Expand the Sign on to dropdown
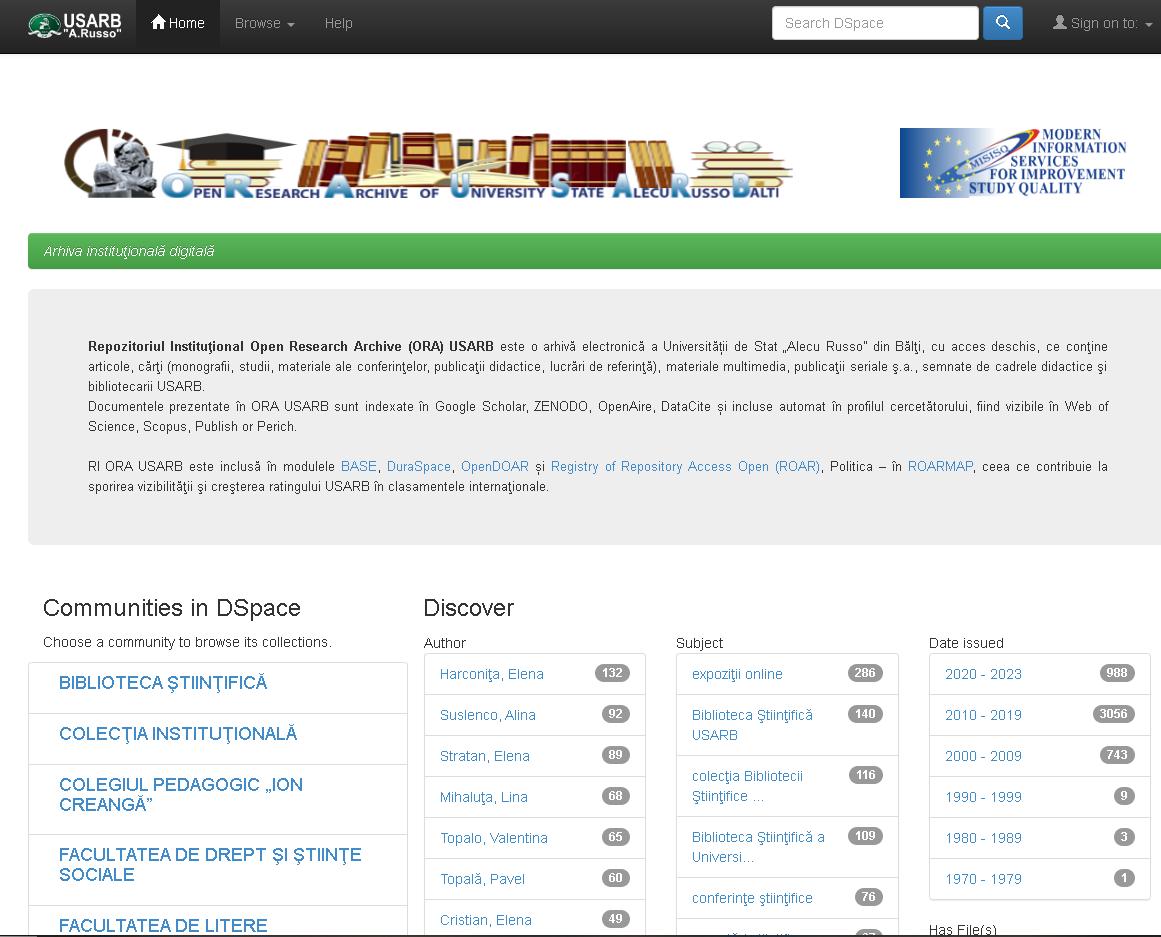Screen dimensions: 1161x937 pos(1103,24)
